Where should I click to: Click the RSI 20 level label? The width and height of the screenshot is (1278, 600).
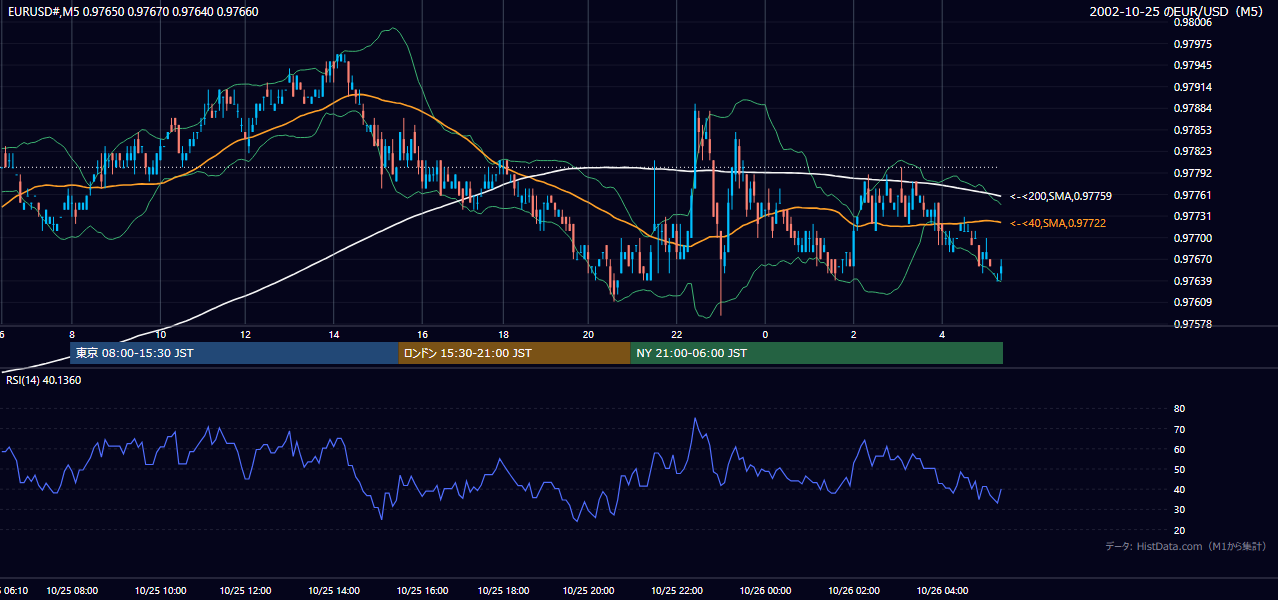coord(1179,530)
